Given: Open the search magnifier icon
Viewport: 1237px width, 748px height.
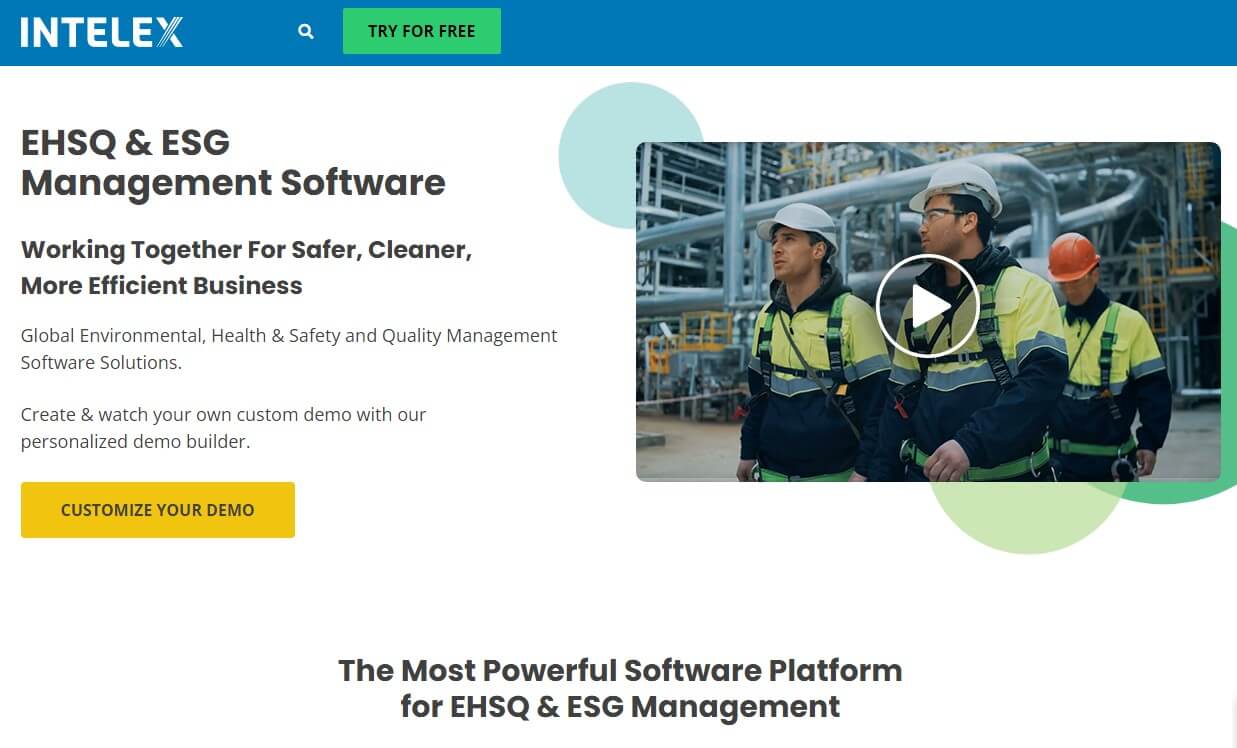Looking at the screenshot, I should [306, 32].
